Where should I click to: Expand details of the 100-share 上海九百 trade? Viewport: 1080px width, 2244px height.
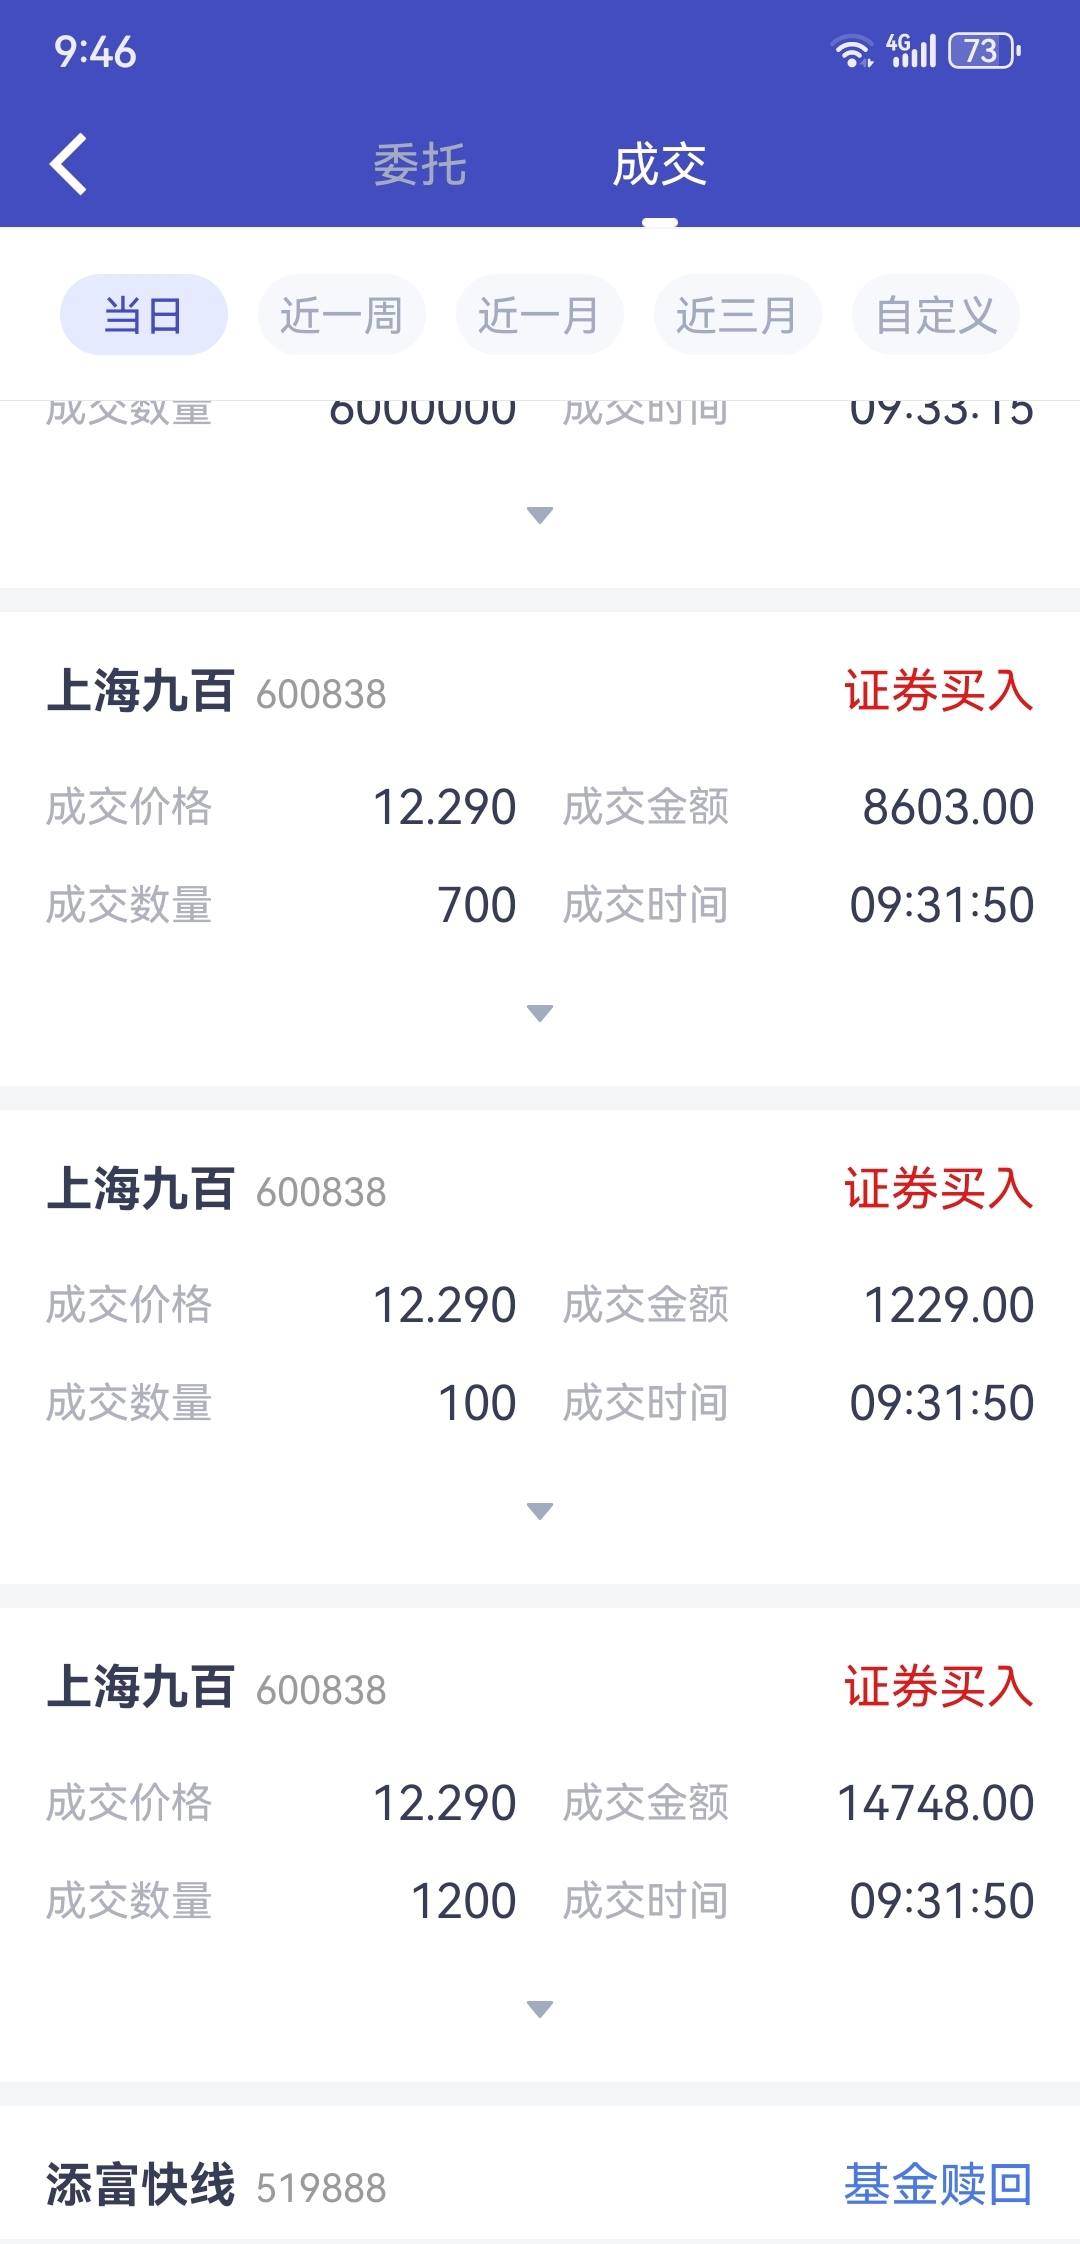[540, 1511]
